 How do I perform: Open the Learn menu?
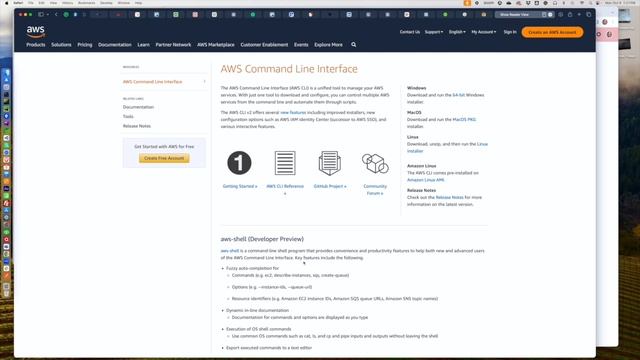(143, 45)
